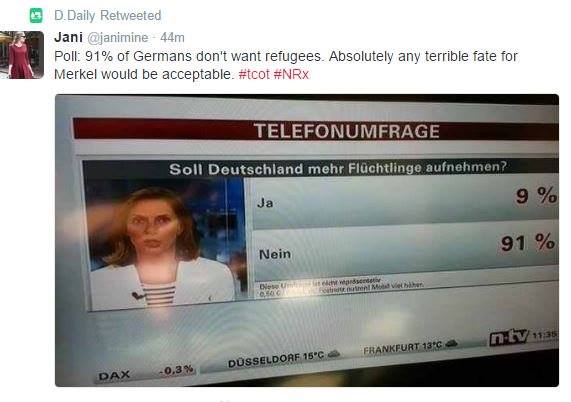This screenshot has height=402, width=571.
Task: Open the @janimine handle
Action: coord(118,38)
